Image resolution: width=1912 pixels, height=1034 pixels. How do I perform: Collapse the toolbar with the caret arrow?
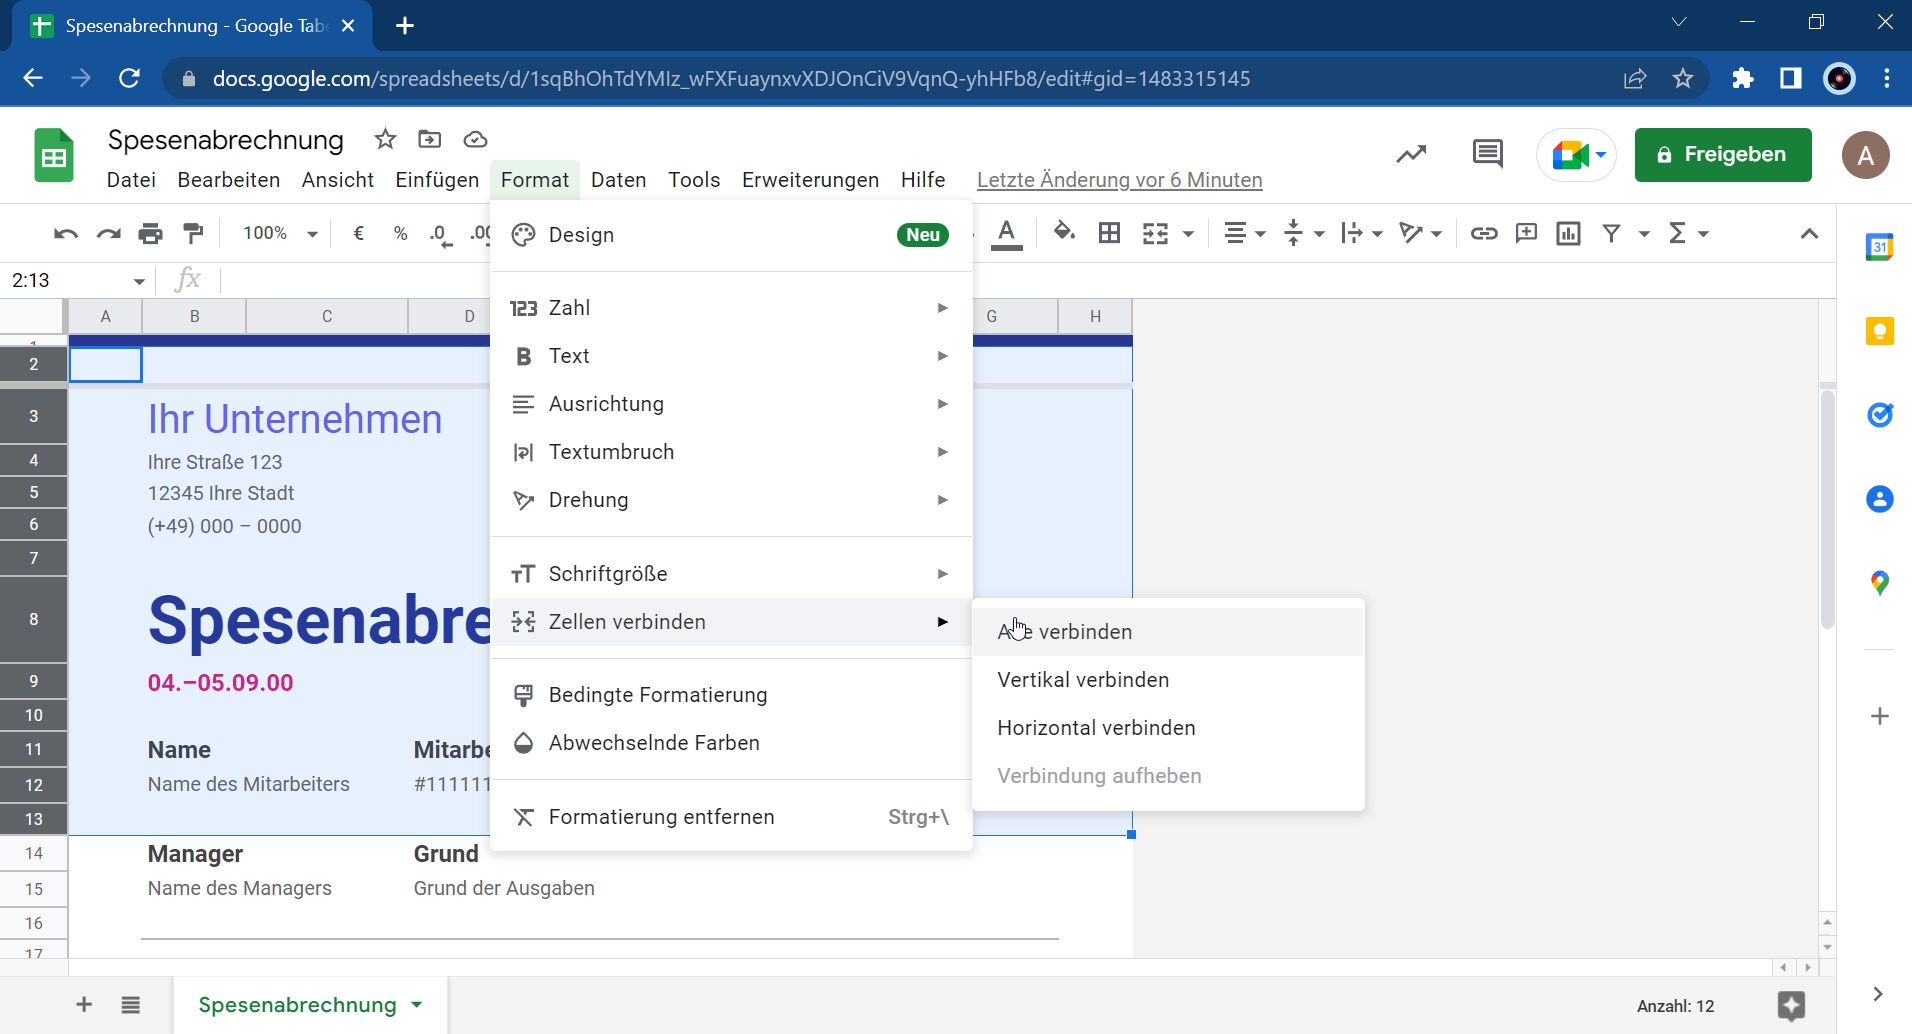pyautogui.click(x=1809, y=234)
